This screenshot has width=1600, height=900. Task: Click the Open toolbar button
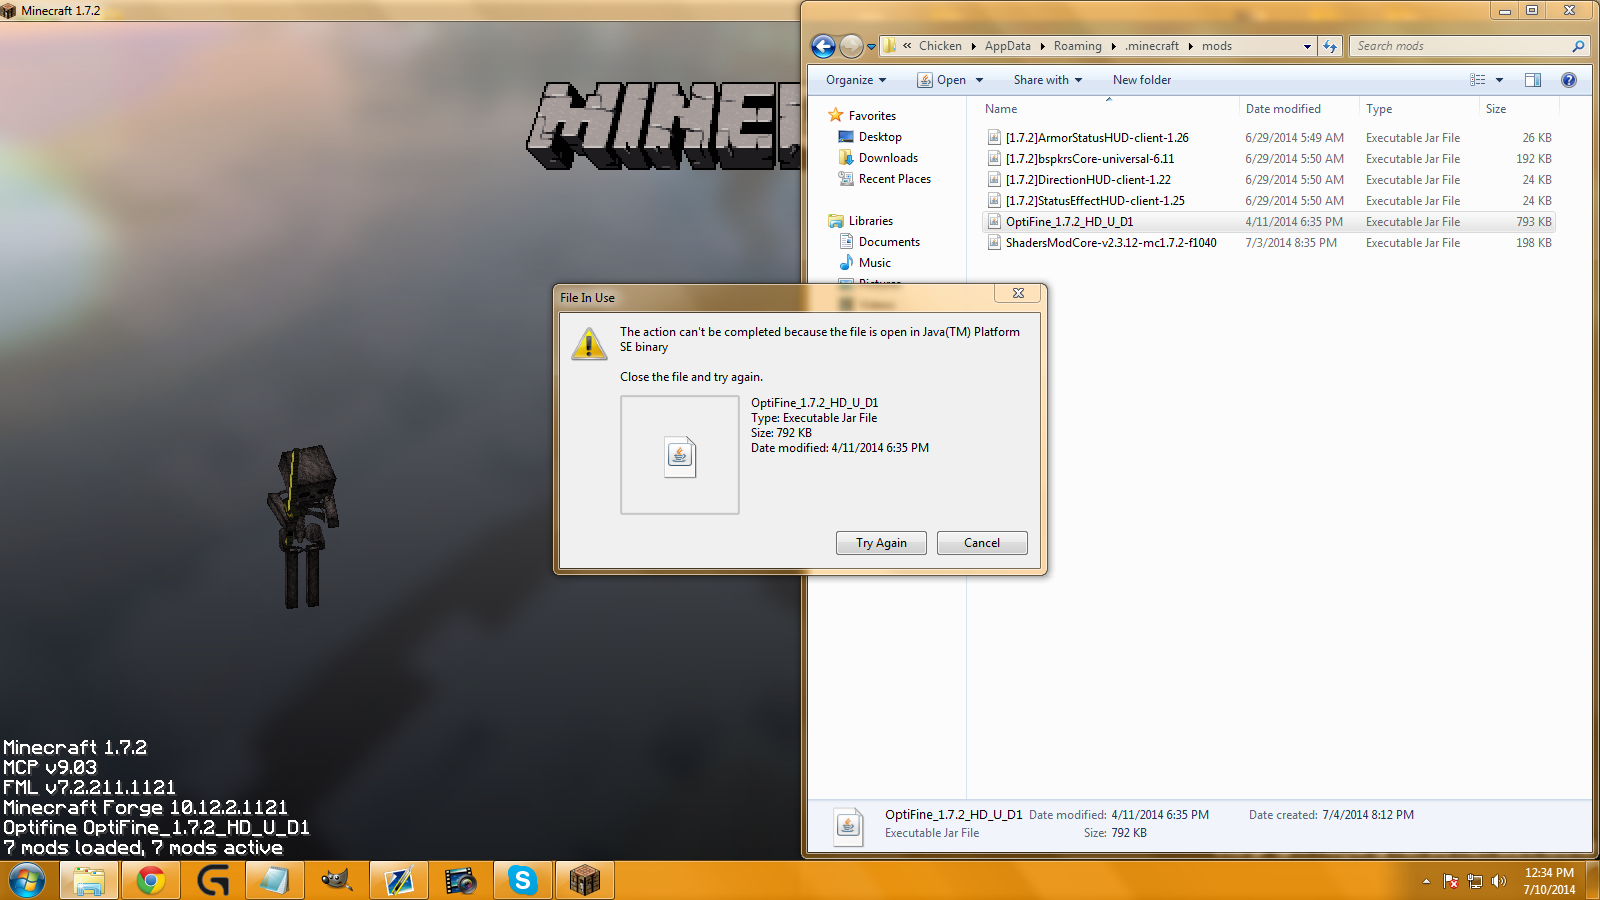coord(942,80)
